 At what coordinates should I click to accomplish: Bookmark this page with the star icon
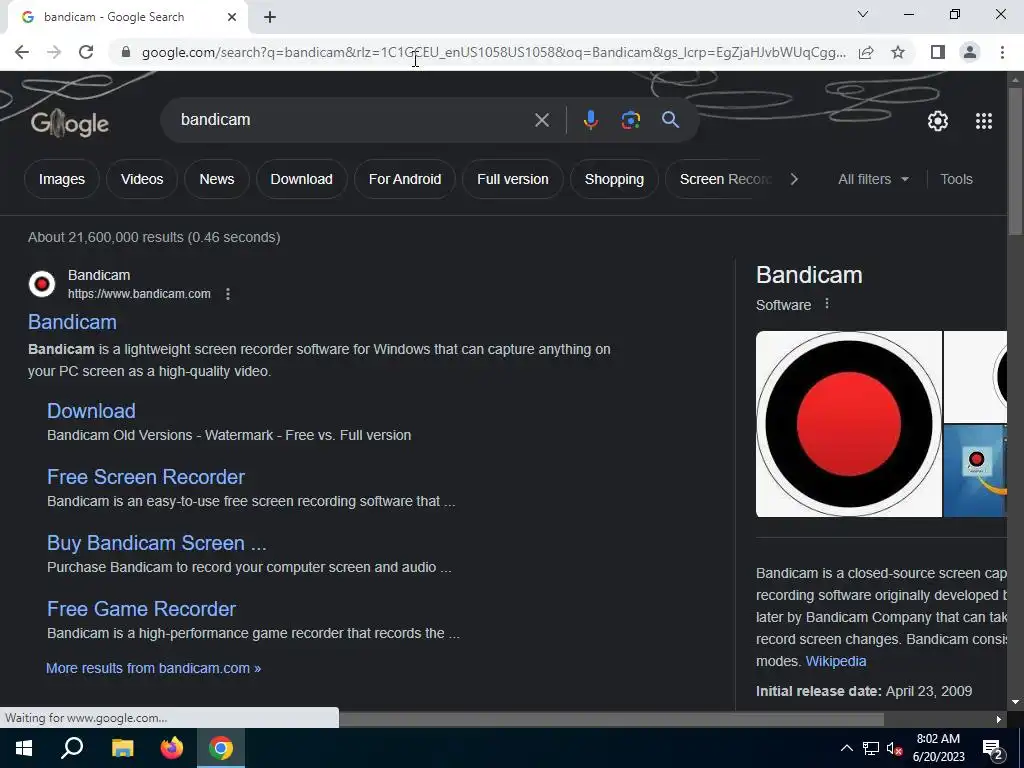tap(898, 52)
